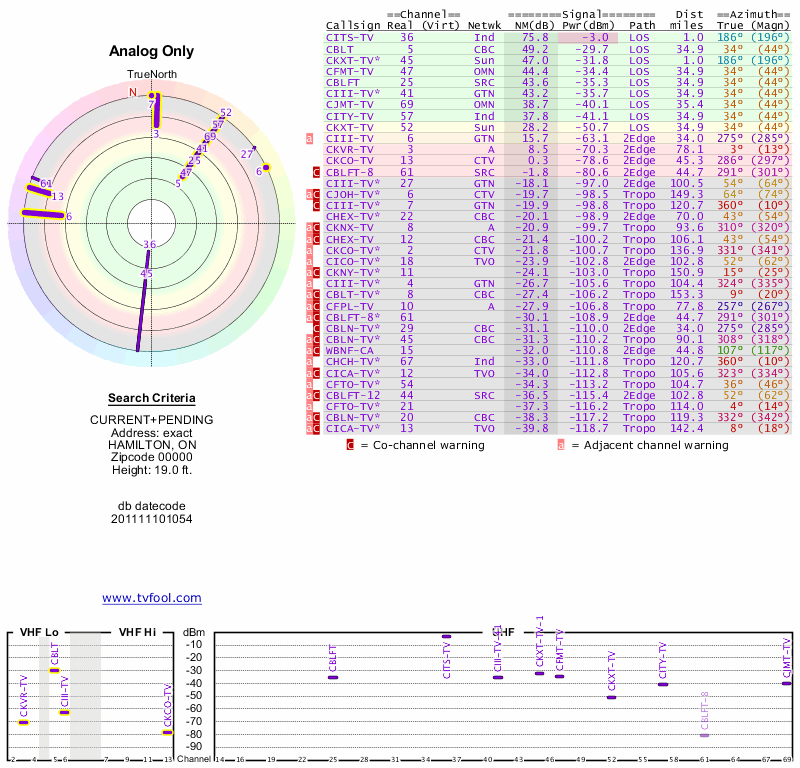Click the Search Criteria heading
Viewport: 800px width, 768px height.
point(152,398)
